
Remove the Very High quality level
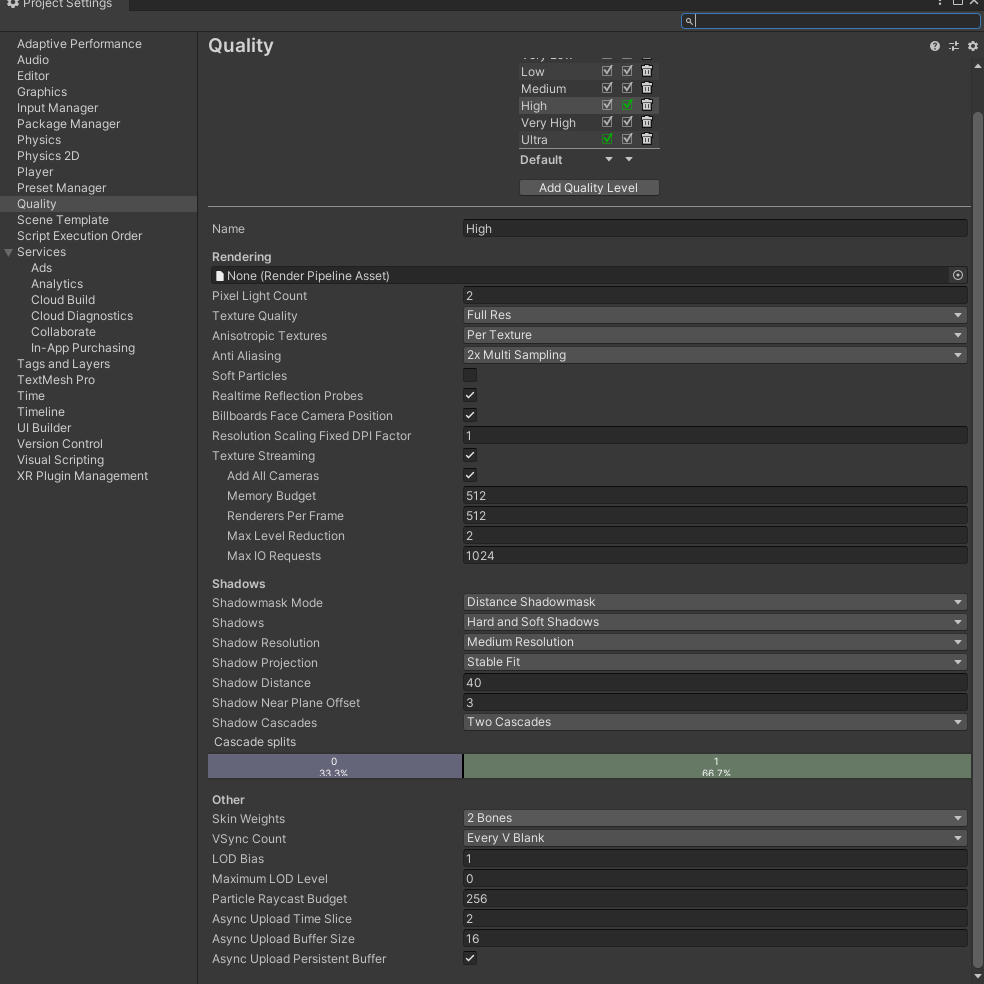[646, 122]
